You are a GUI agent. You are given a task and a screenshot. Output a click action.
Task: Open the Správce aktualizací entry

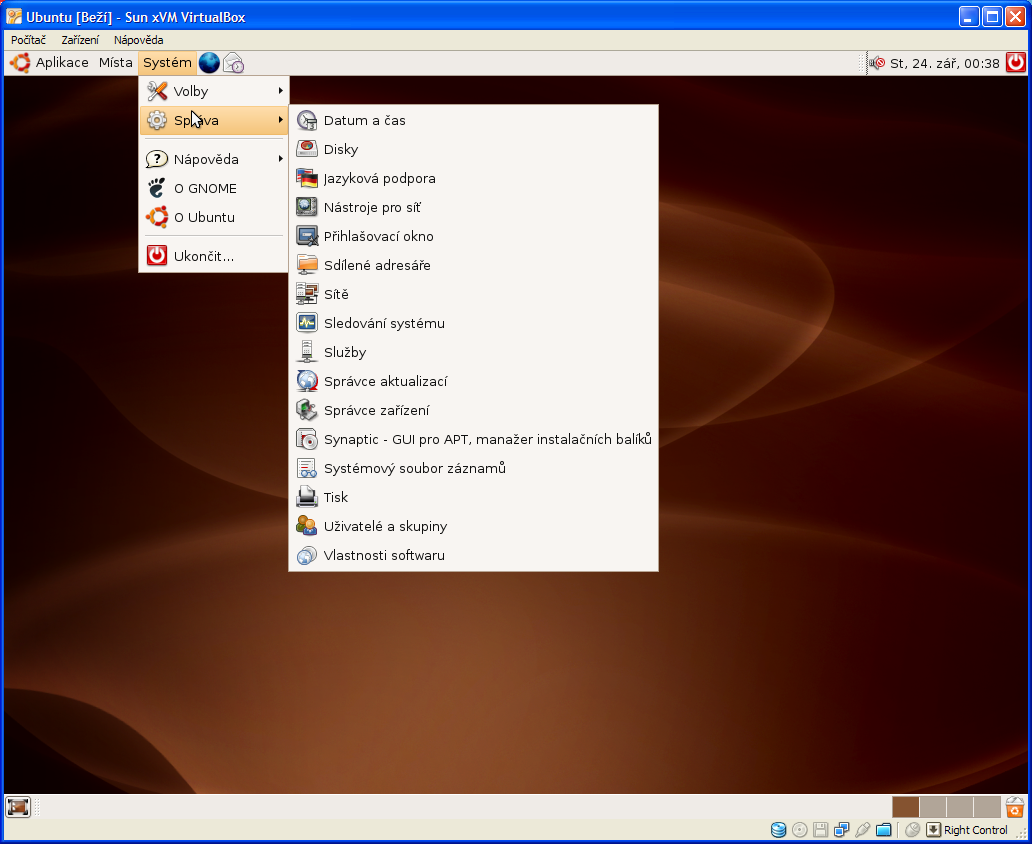pyautogui.click(x=473, y=381)
